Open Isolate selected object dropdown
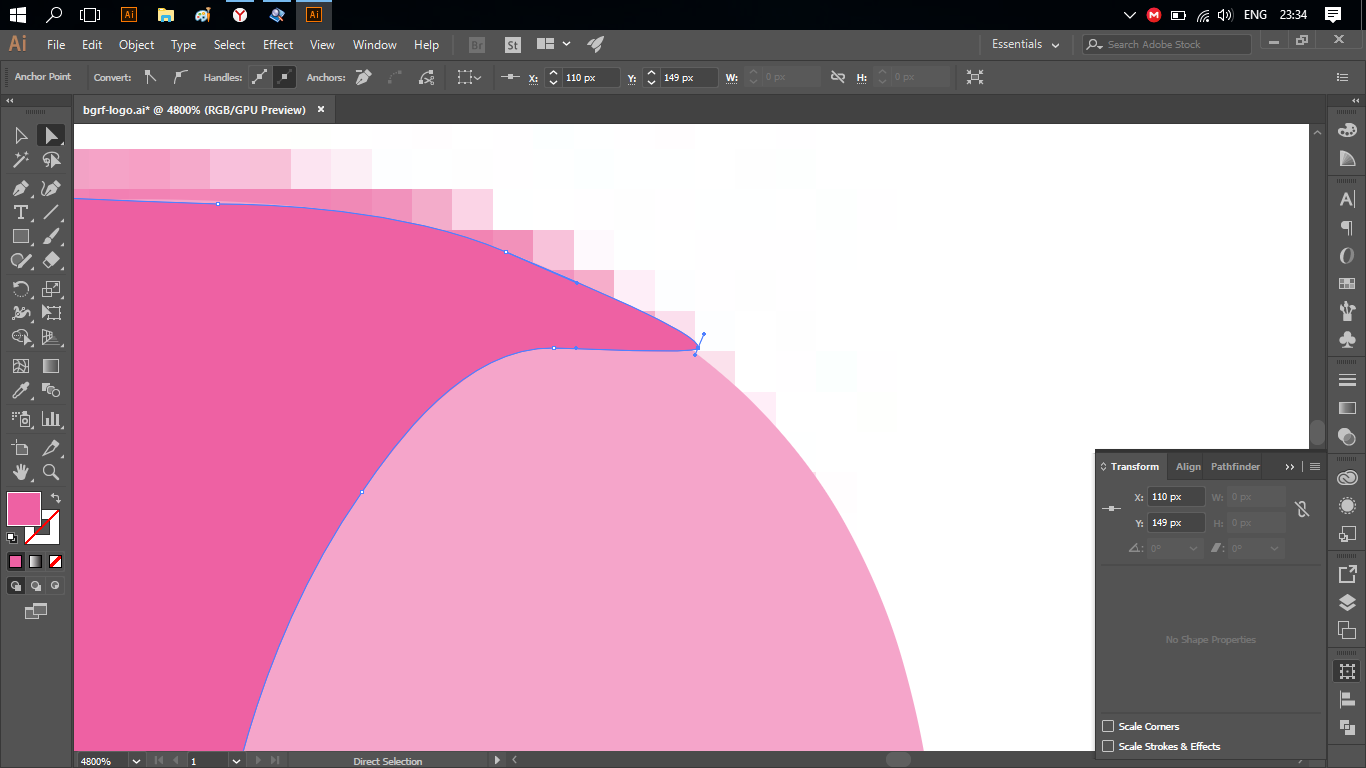The image size is (1366, 768). 469,77
